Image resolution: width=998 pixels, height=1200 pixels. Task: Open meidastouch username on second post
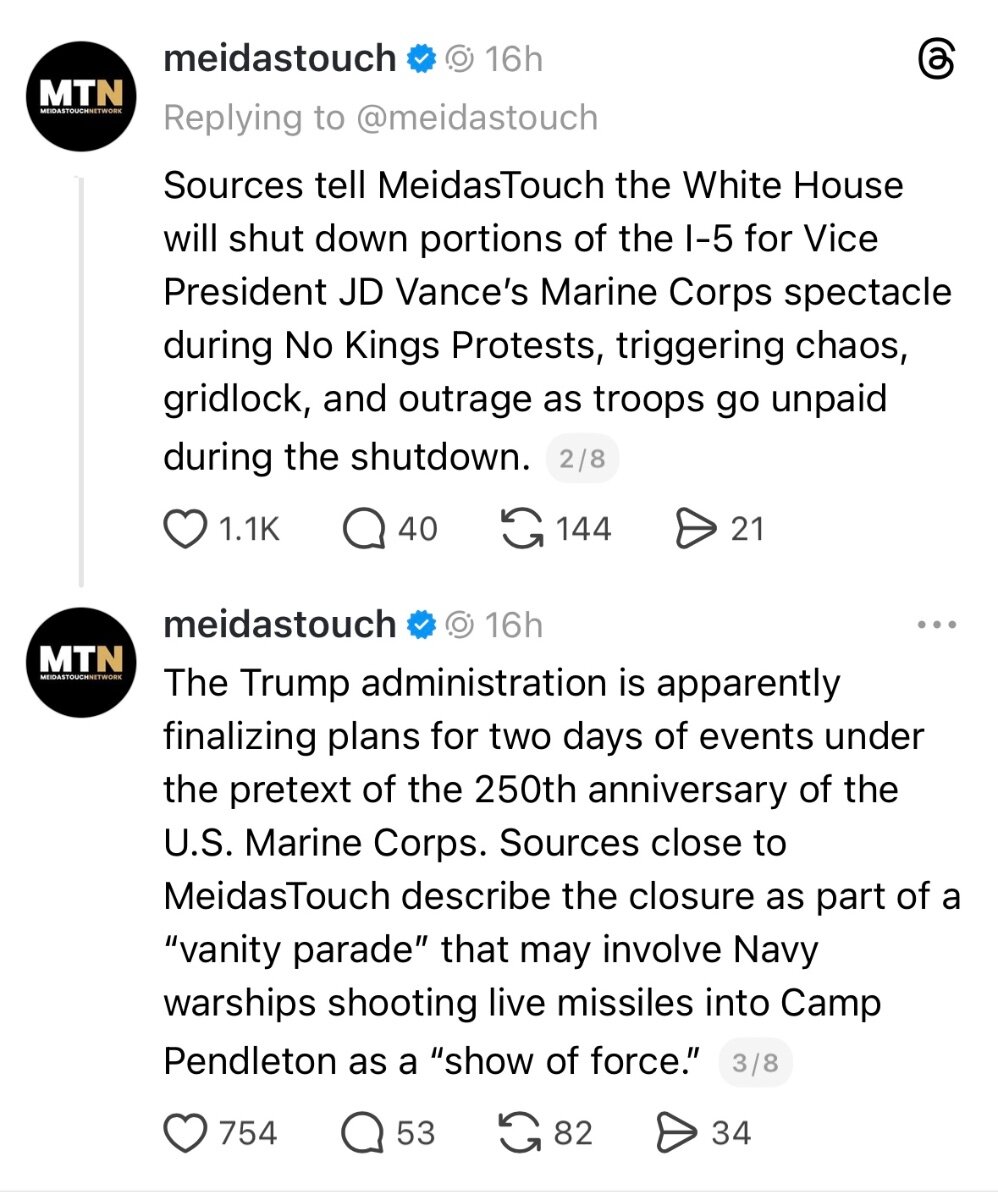point(280,625)
